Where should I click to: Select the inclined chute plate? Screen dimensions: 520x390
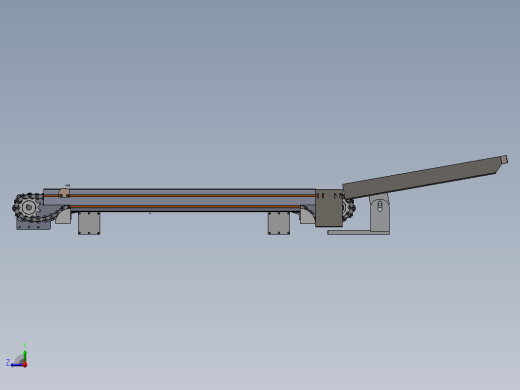click(x=422, y=177)
